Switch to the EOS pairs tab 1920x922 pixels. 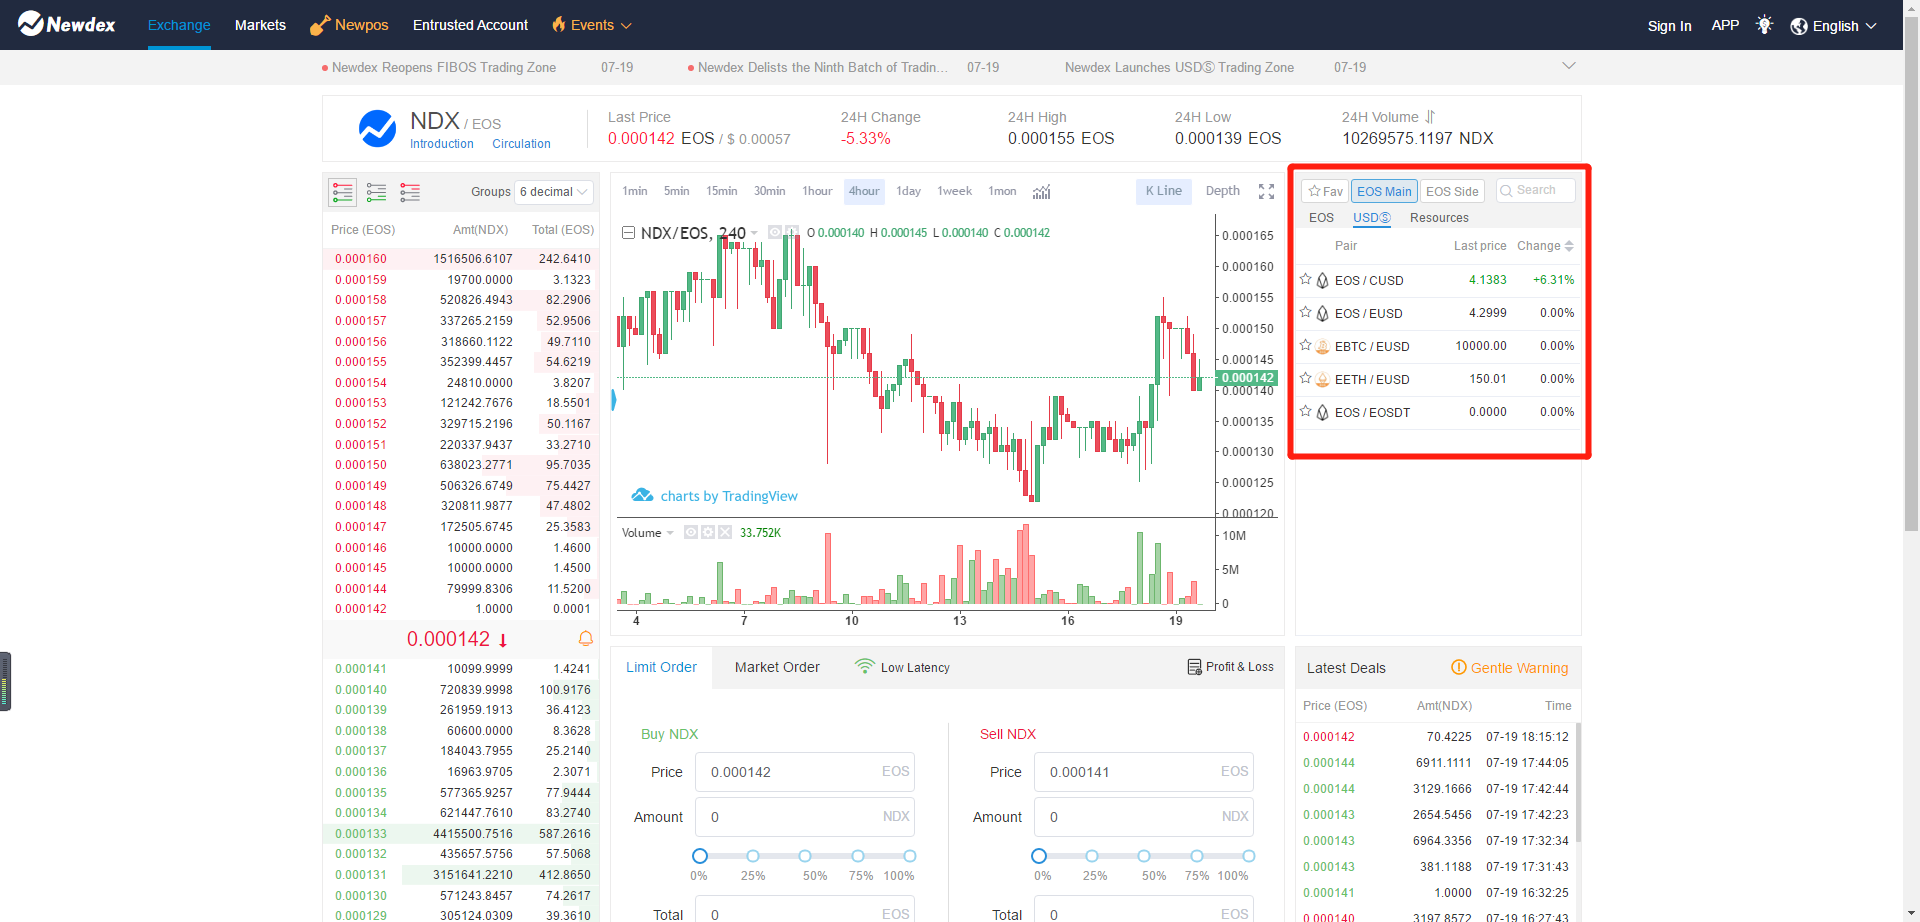[x=1321, y=218]
